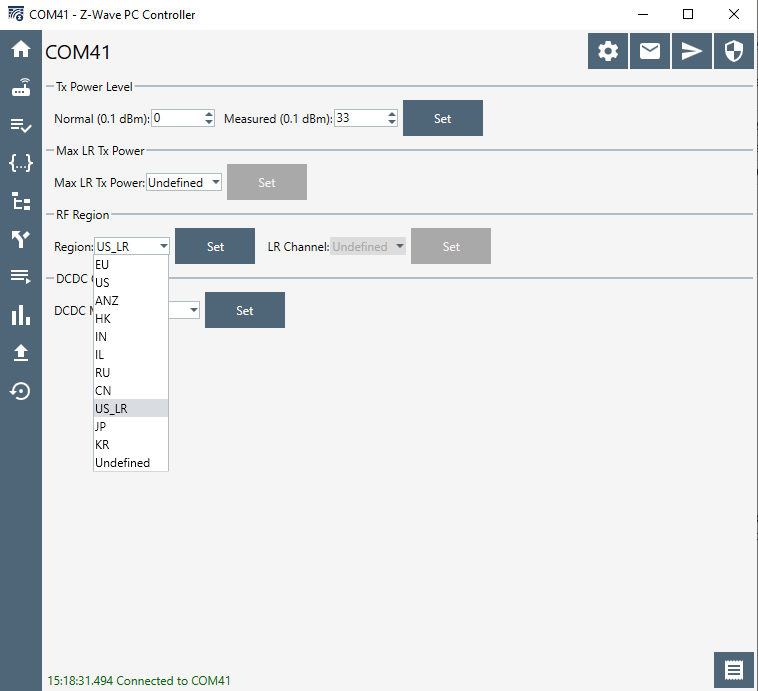This screenshot has width=758, height=691.
Task: Click the upload arrow icon in sidebar
Action: pos(20,353)
